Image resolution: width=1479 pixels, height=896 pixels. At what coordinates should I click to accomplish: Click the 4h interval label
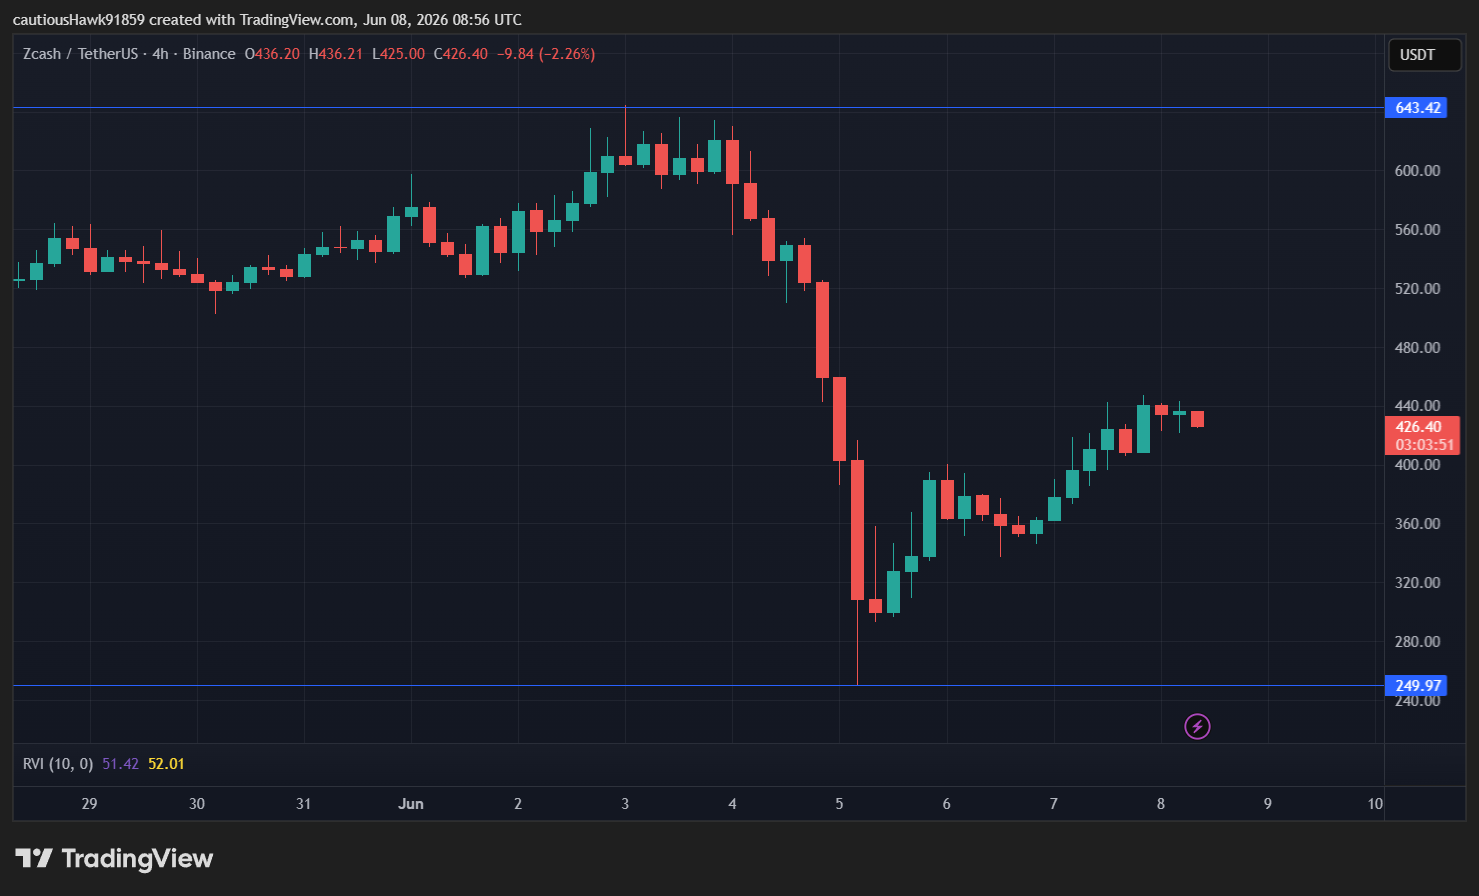click(x=160, y=54)
